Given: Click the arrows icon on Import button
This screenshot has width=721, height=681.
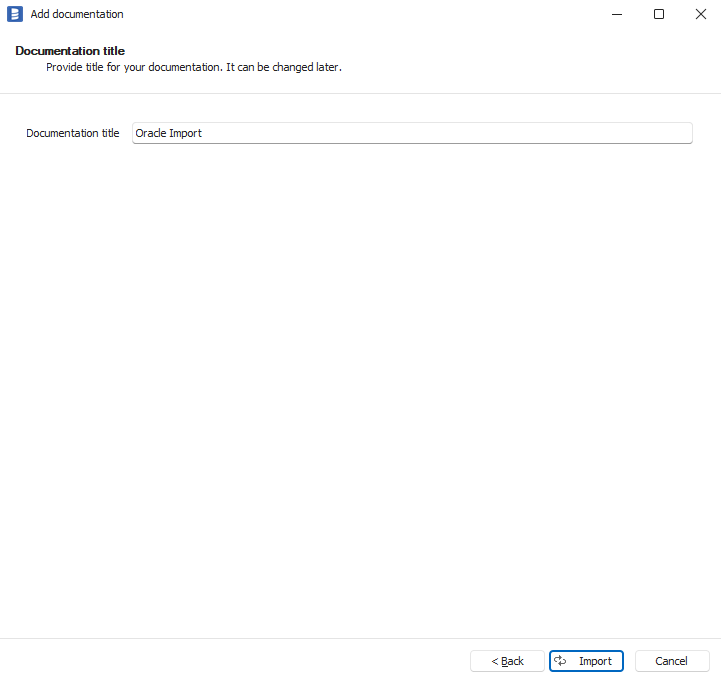Looking at the screenshot, I should coord(561,661).
